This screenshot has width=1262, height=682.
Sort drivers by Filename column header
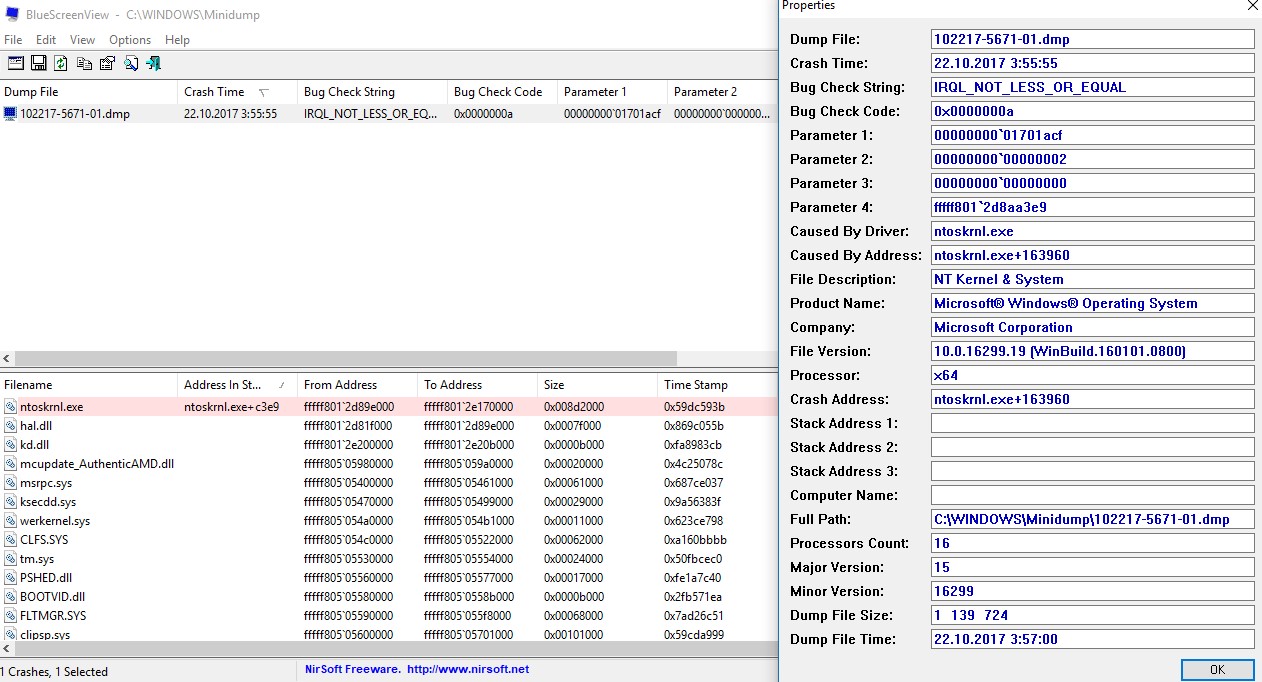tap(89, 385)
